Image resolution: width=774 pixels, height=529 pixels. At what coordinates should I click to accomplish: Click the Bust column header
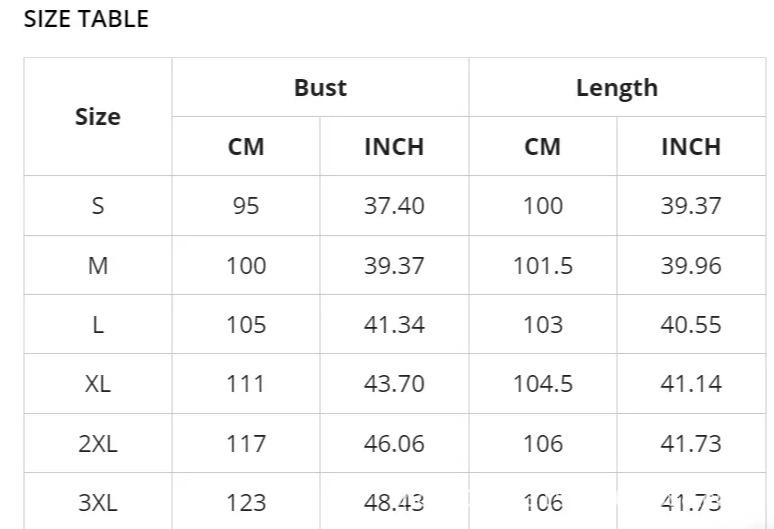pyautogui.click(x=320, y=88)
